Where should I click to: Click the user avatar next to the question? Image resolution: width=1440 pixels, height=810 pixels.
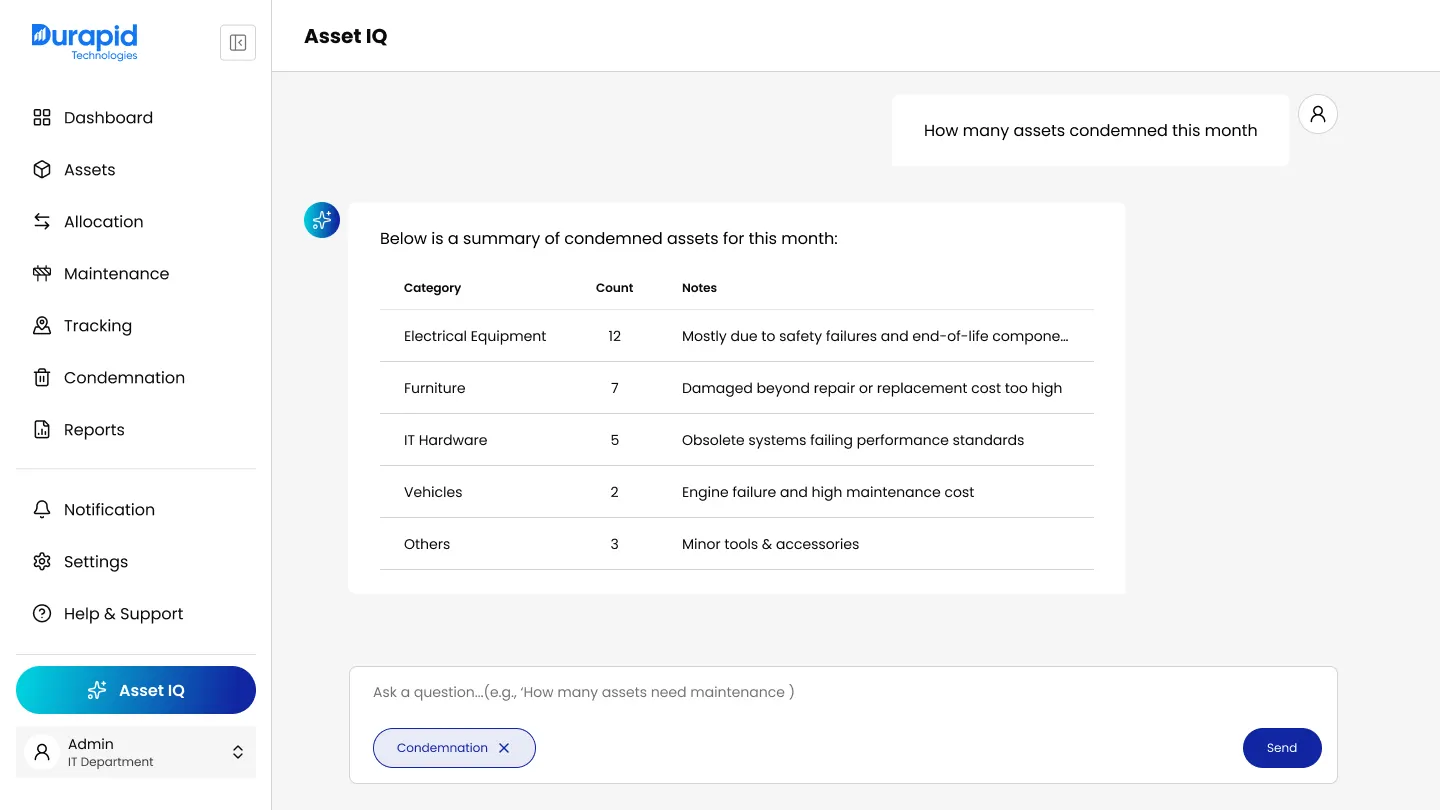click(x=1317, y=113)
